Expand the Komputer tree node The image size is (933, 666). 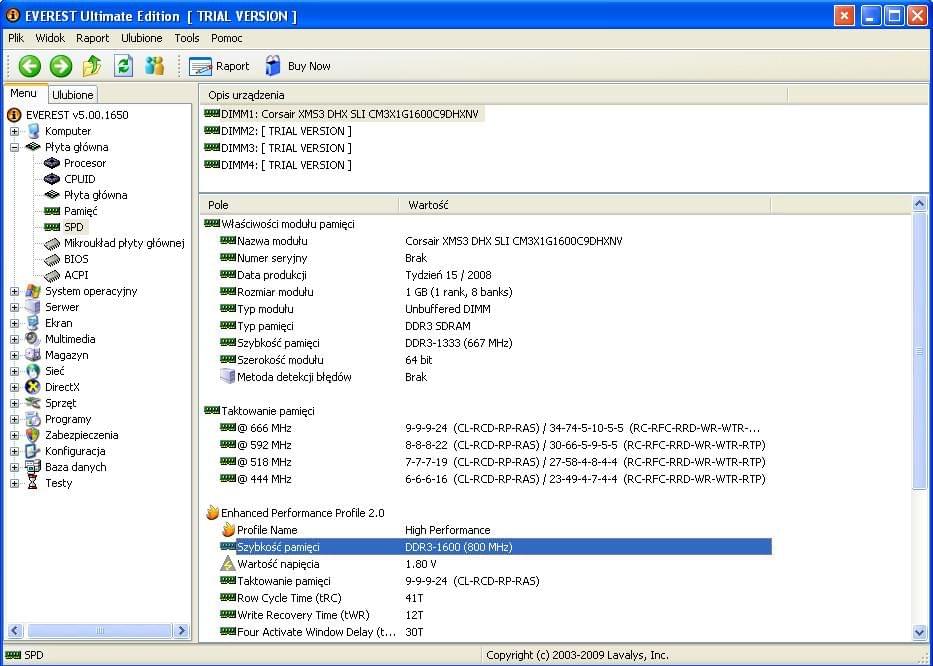(x=14, y=132)
